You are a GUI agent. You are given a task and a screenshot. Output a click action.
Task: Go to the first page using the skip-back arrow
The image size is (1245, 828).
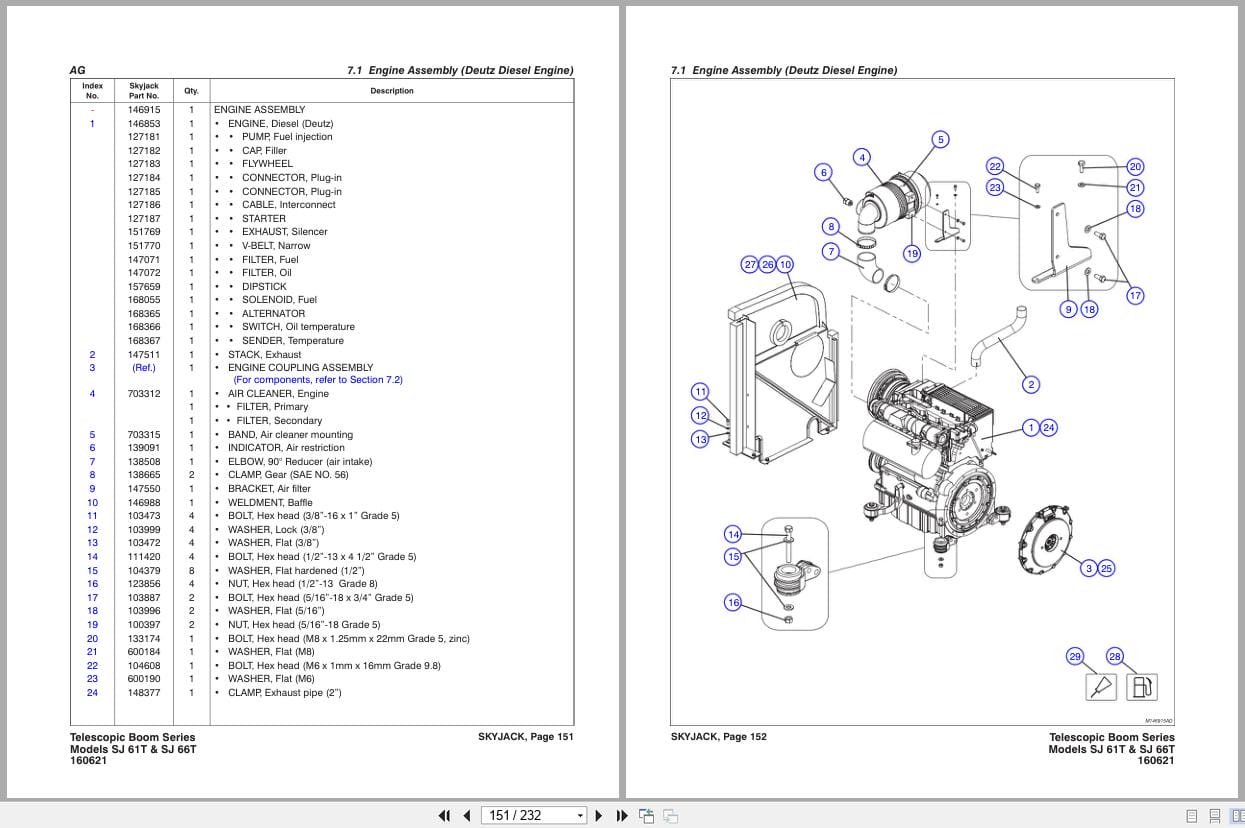coord(445,815)
